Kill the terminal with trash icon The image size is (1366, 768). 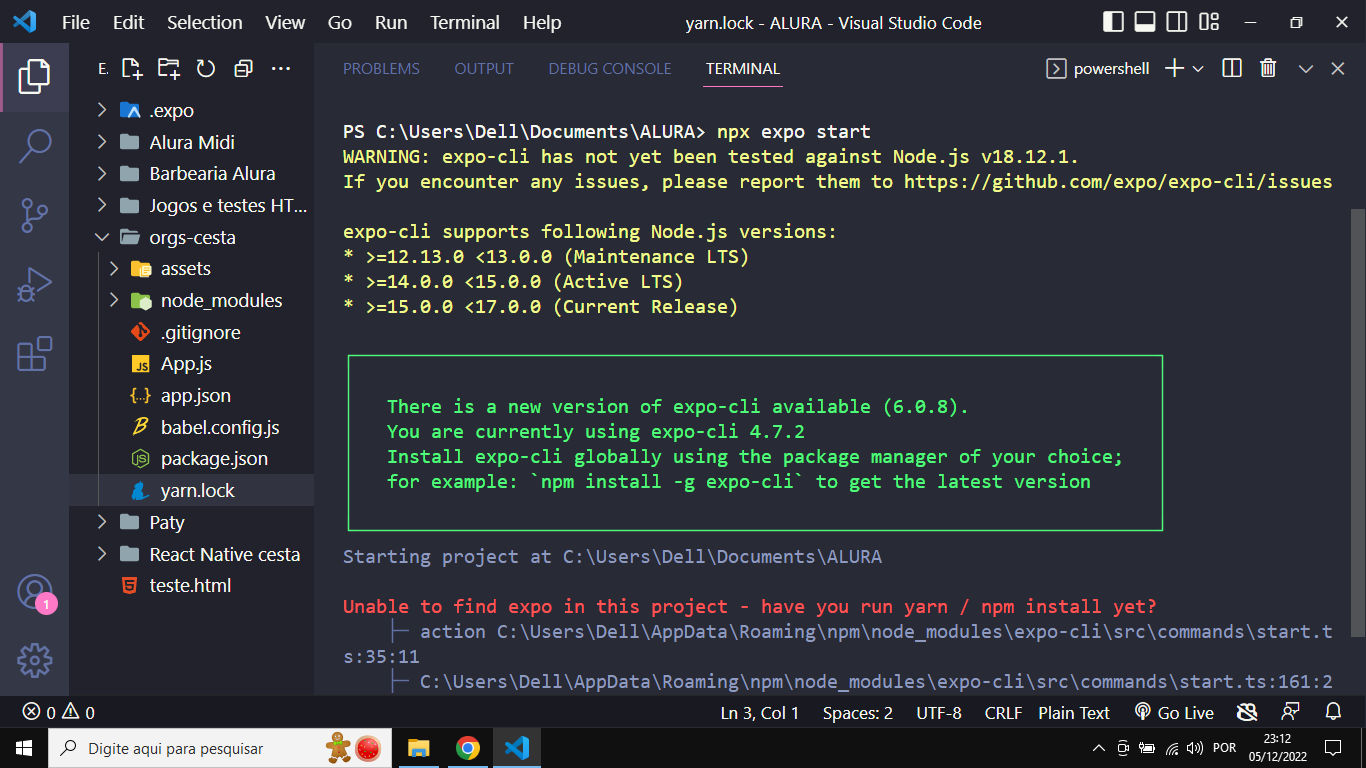(1268, 68)
